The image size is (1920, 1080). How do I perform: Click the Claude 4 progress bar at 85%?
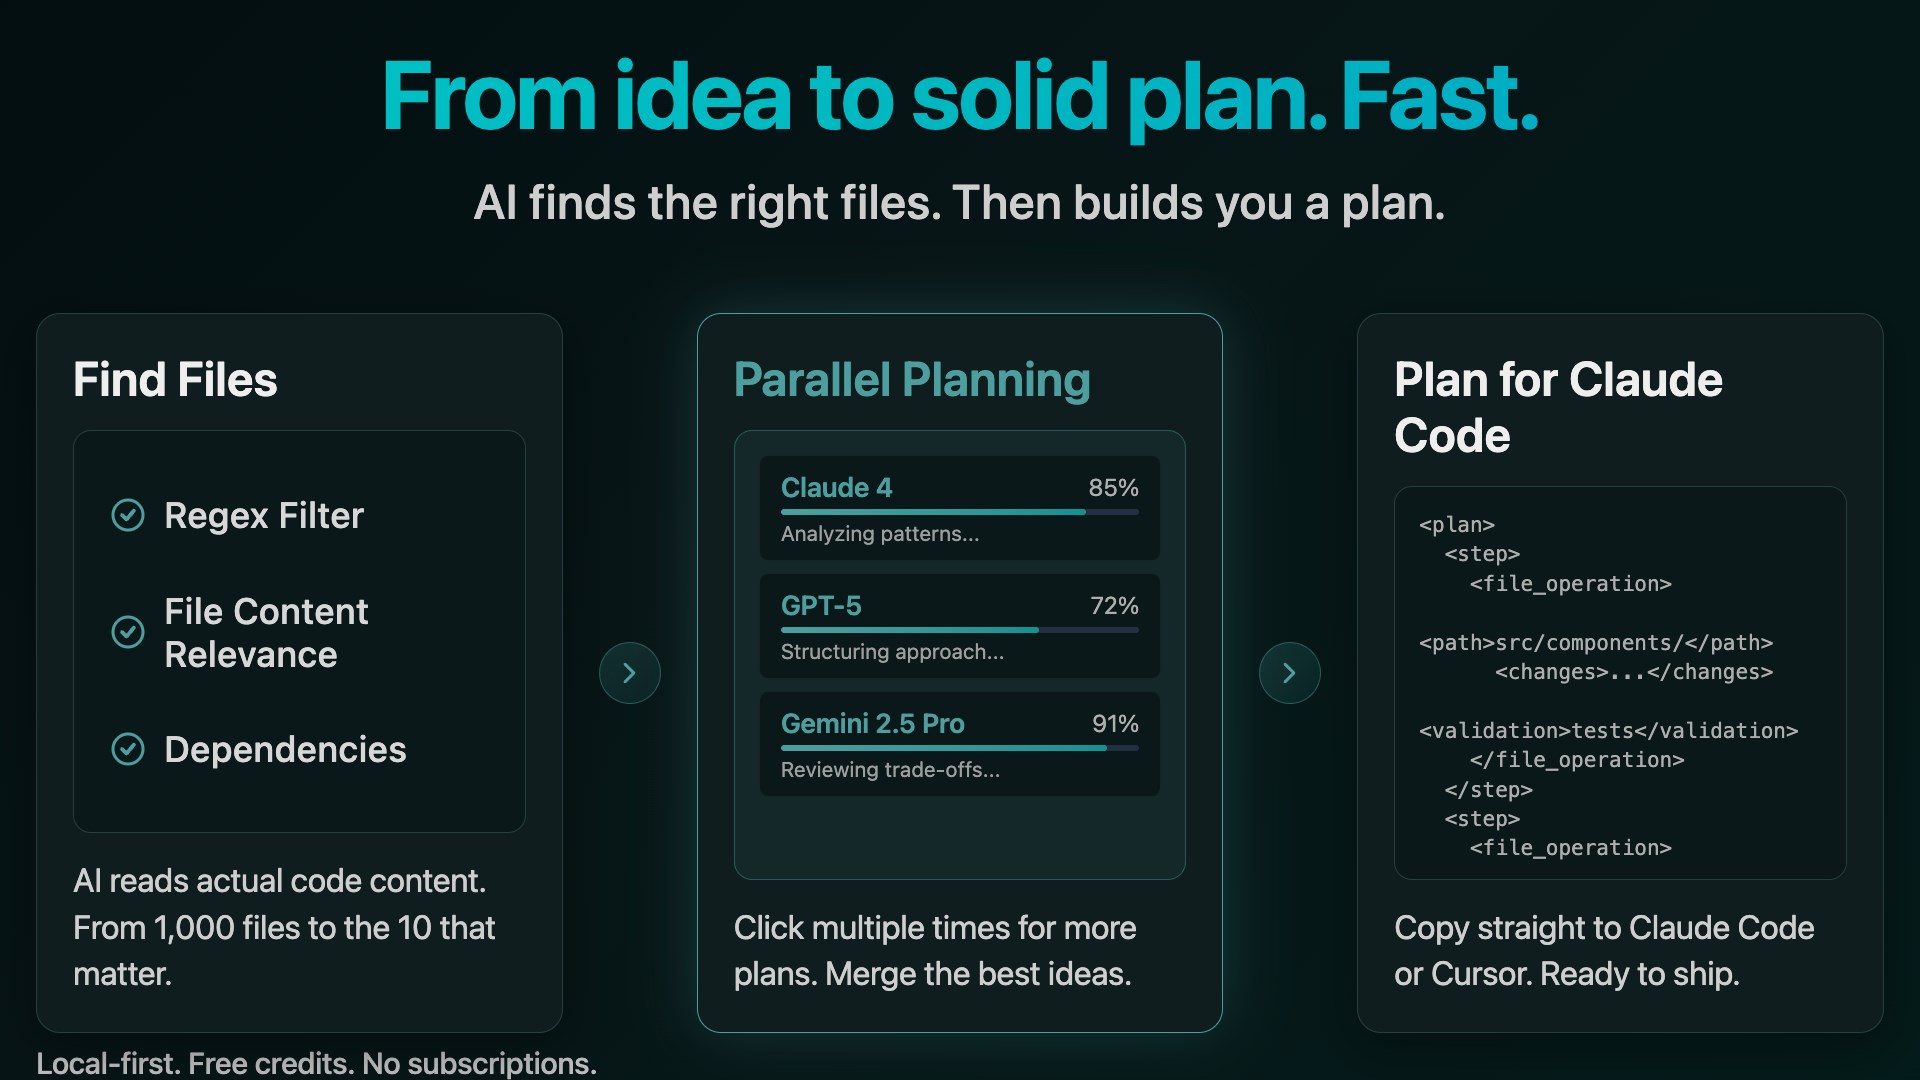click(x=960, y=512)
